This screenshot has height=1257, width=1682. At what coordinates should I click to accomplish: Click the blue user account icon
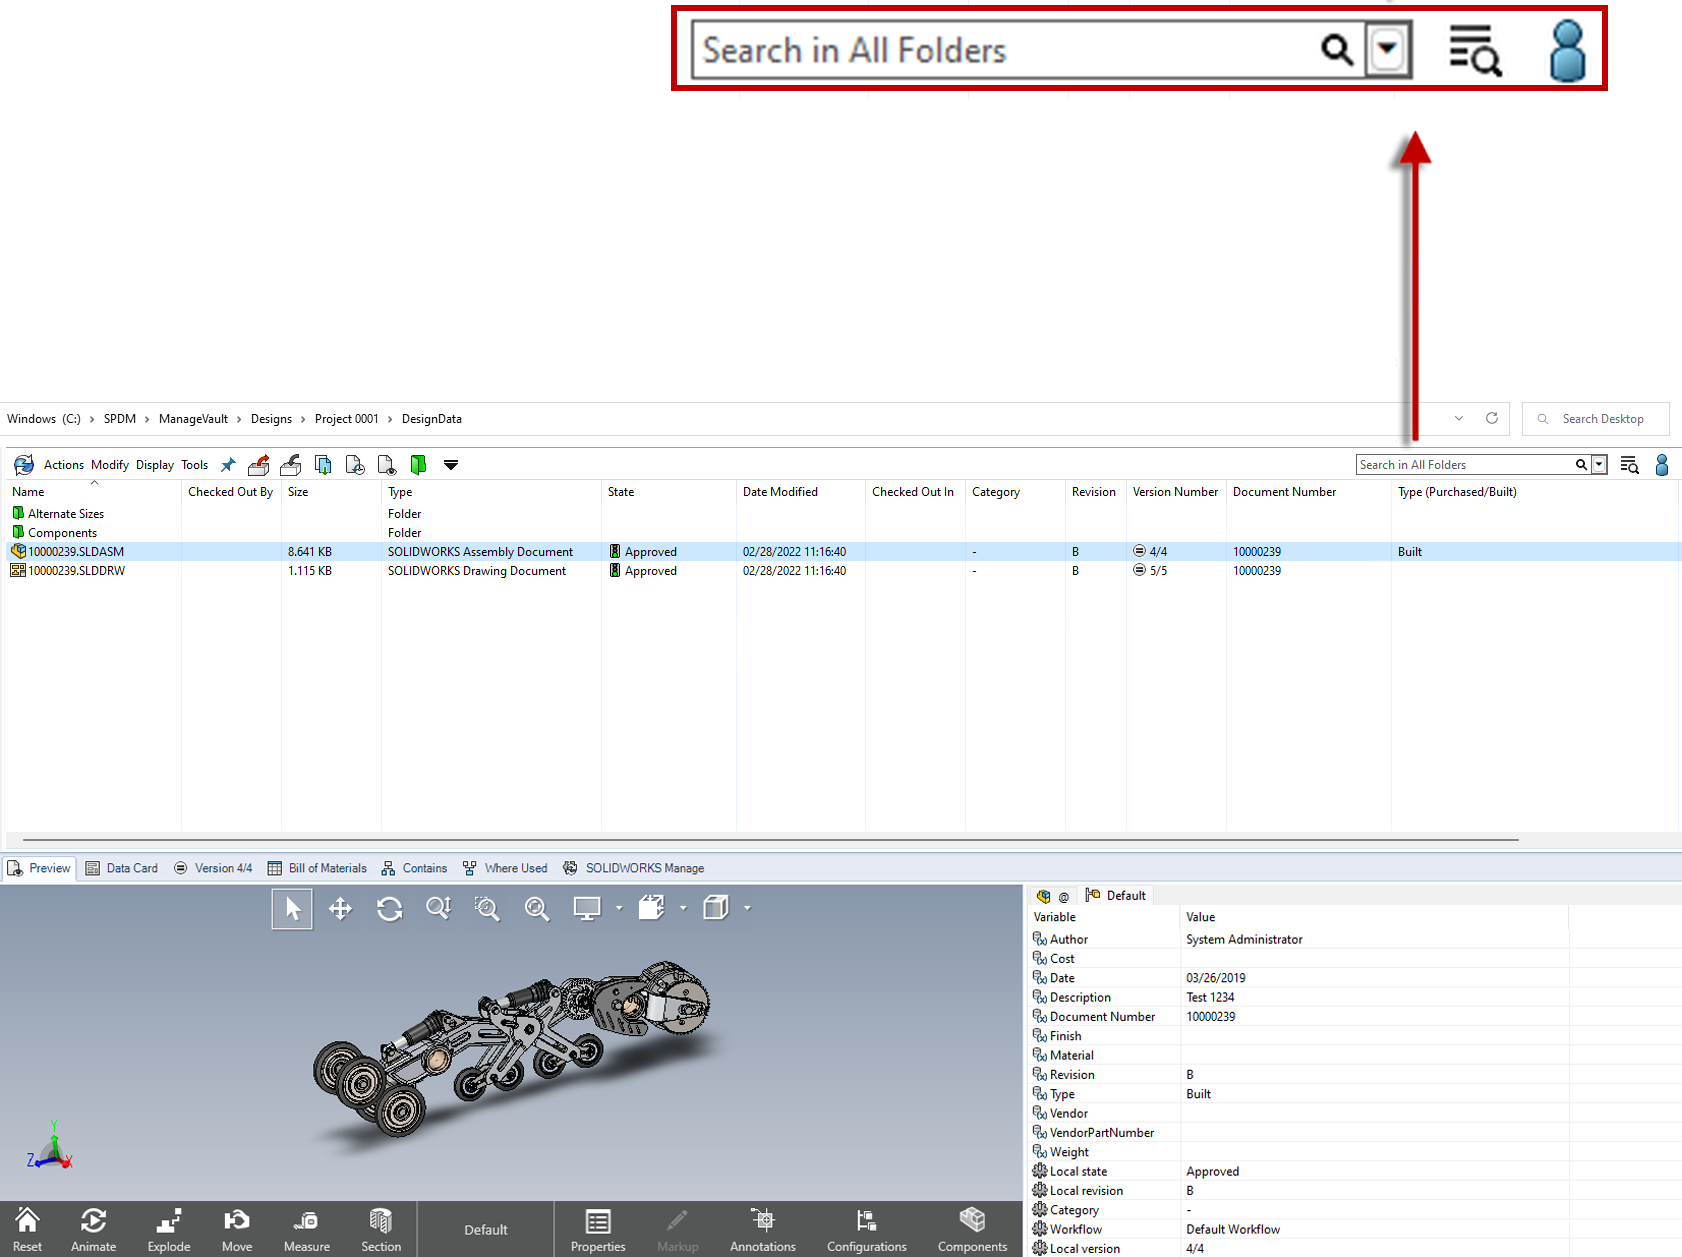tap(1662, 465)
